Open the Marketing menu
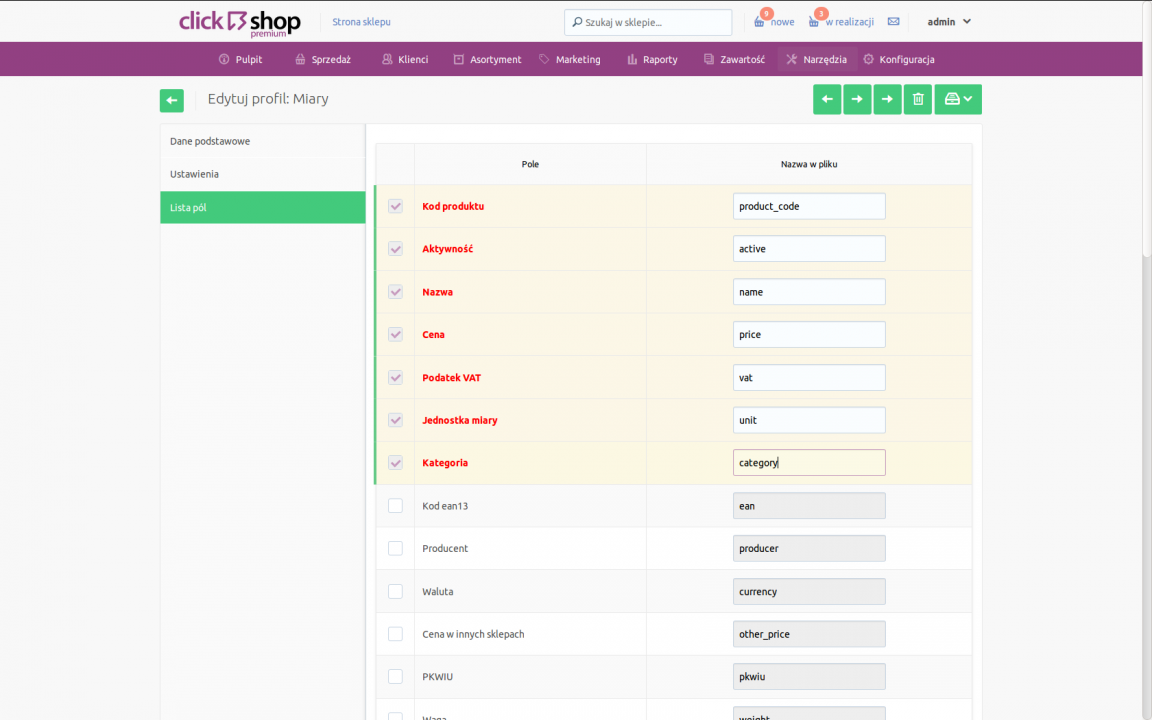This screenshot has height=720, width=1152. (x=569, y=60)
